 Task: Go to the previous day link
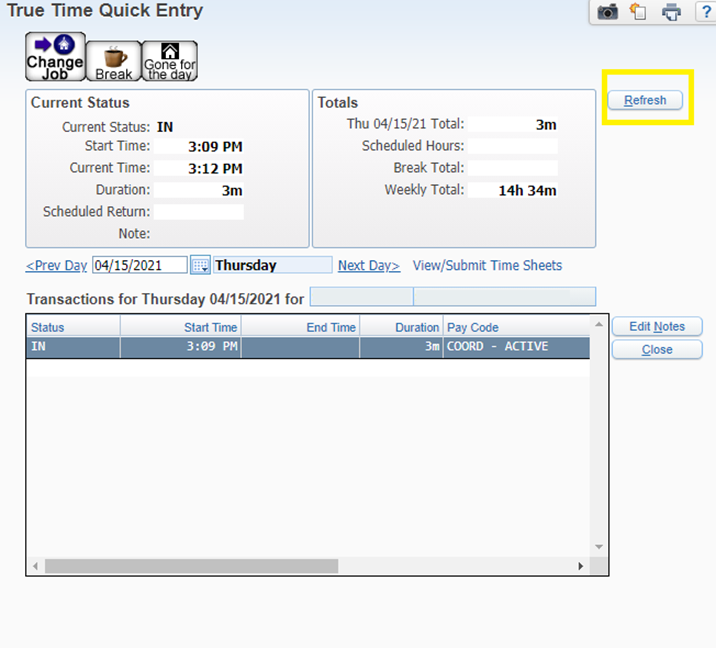coord(56,266)
